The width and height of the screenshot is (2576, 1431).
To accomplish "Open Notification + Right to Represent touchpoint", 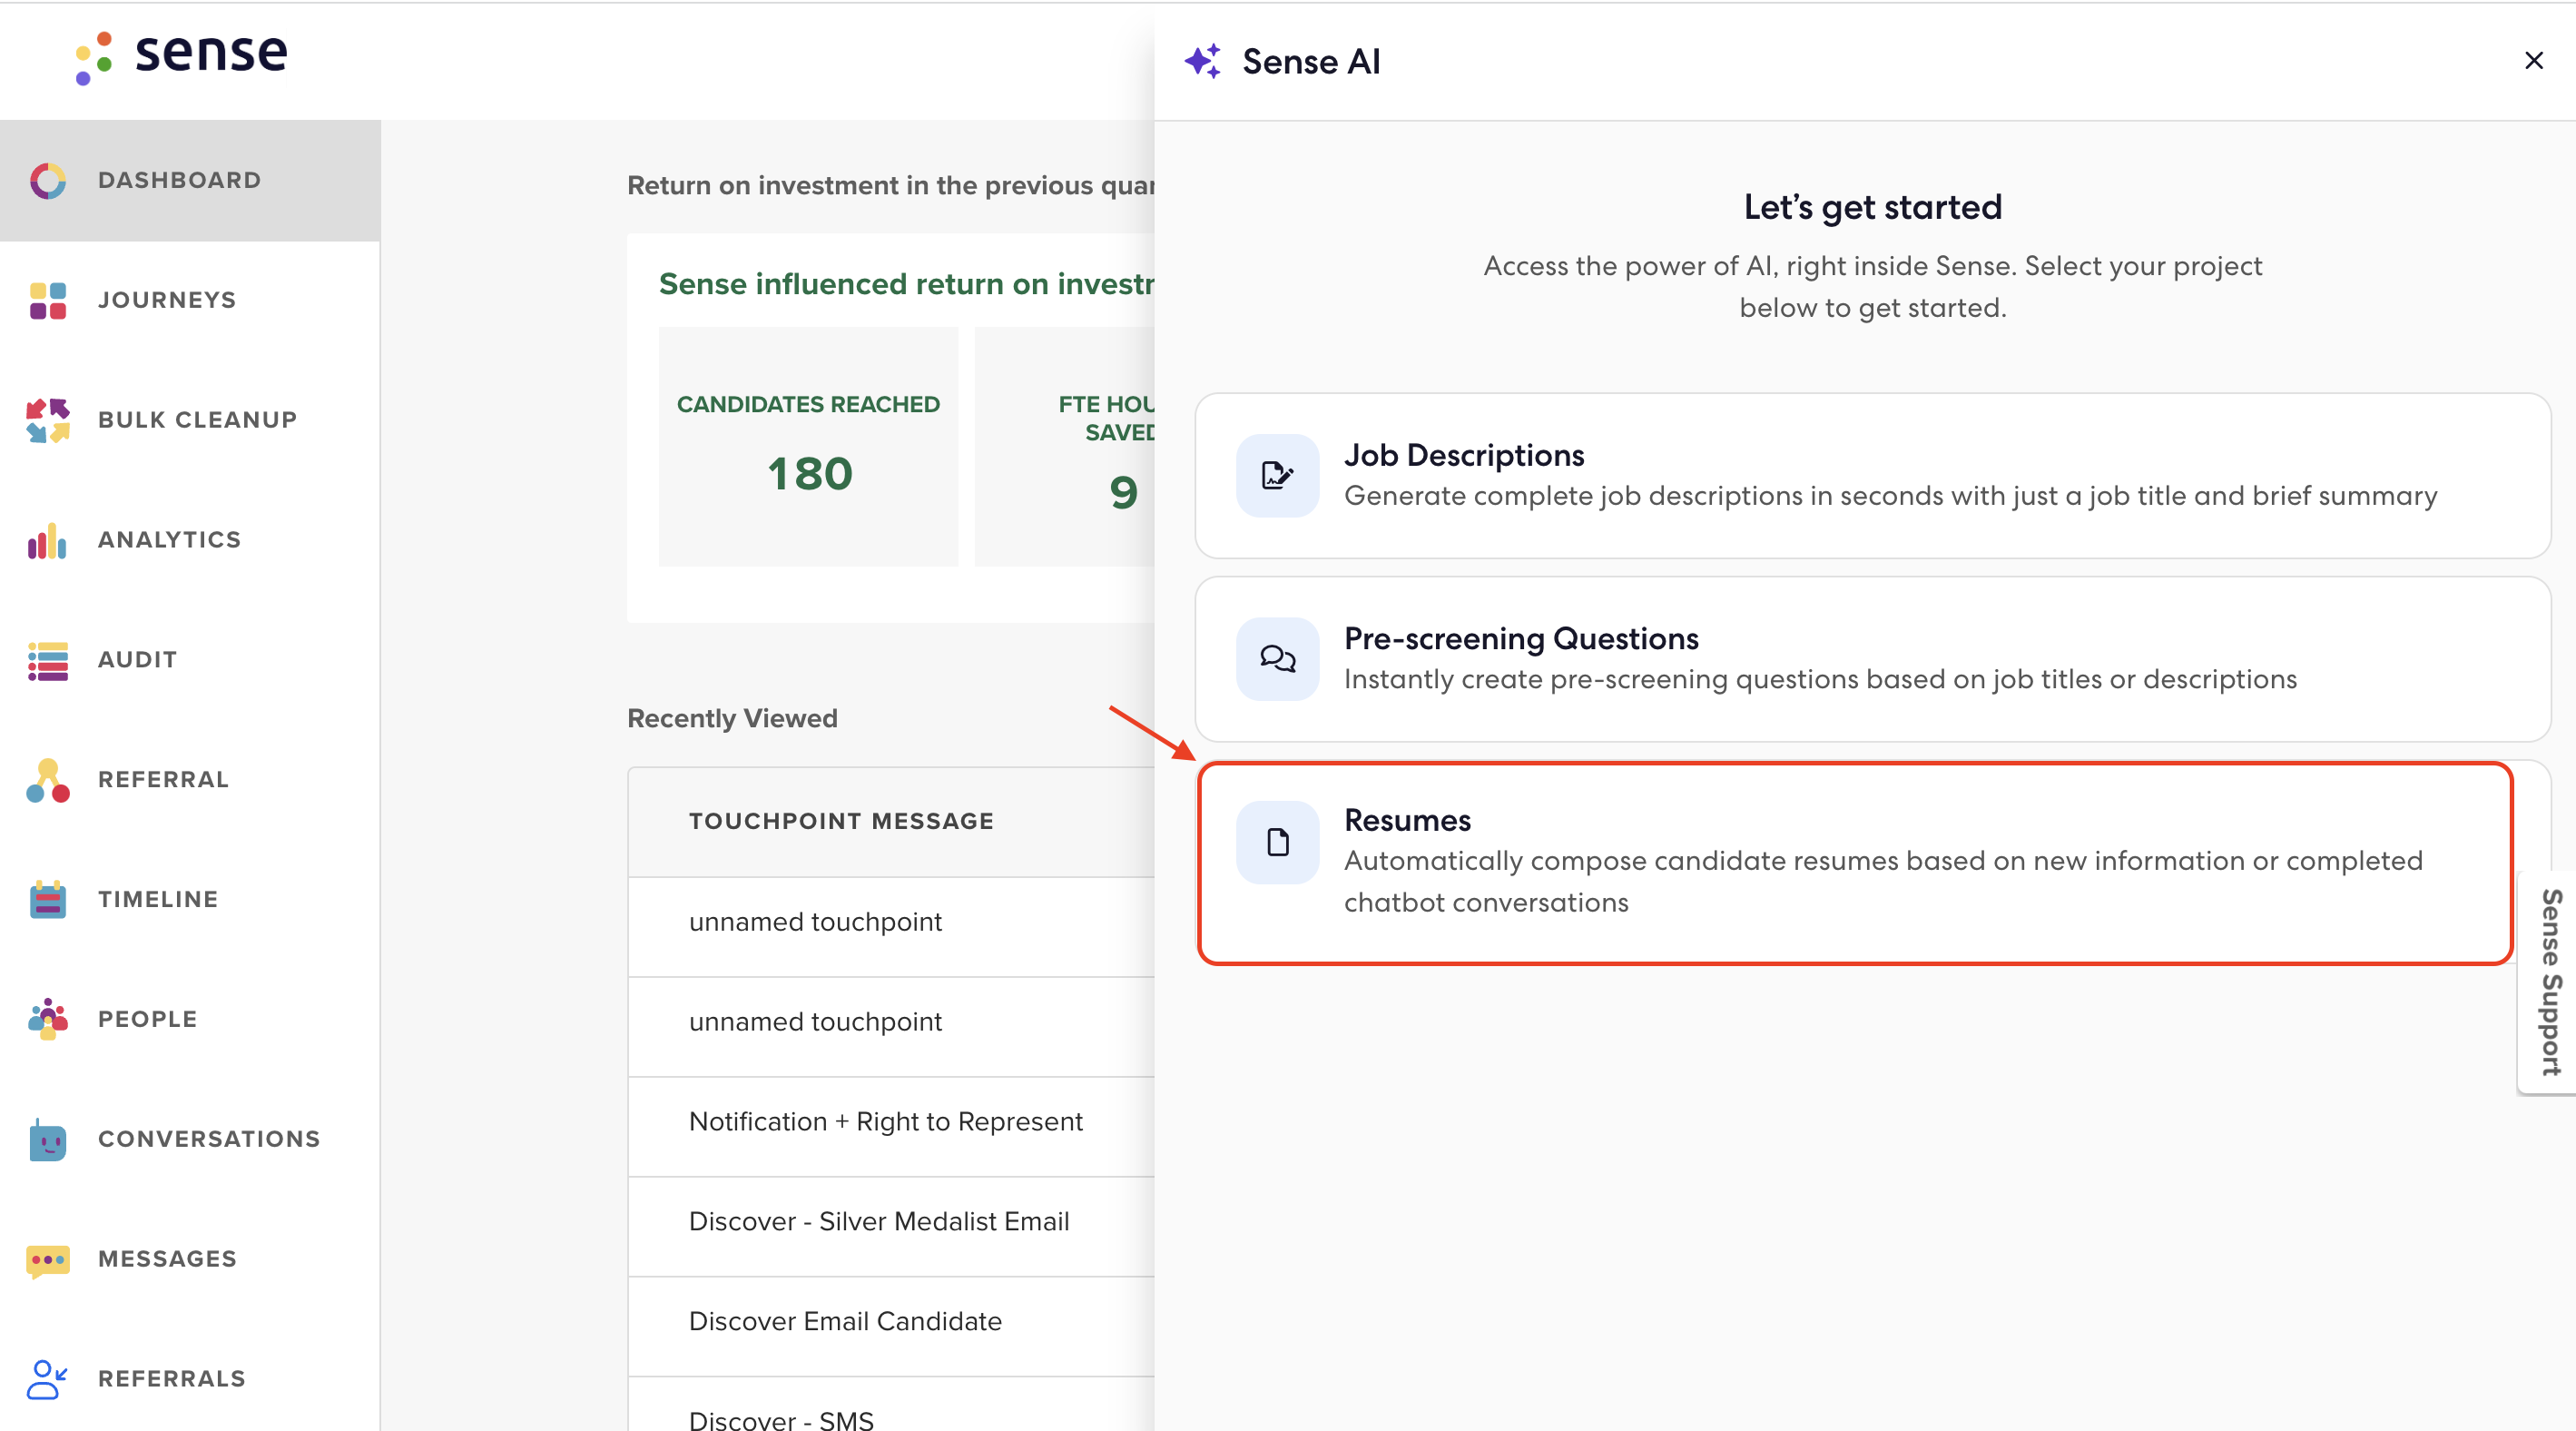I will 885,1121.
